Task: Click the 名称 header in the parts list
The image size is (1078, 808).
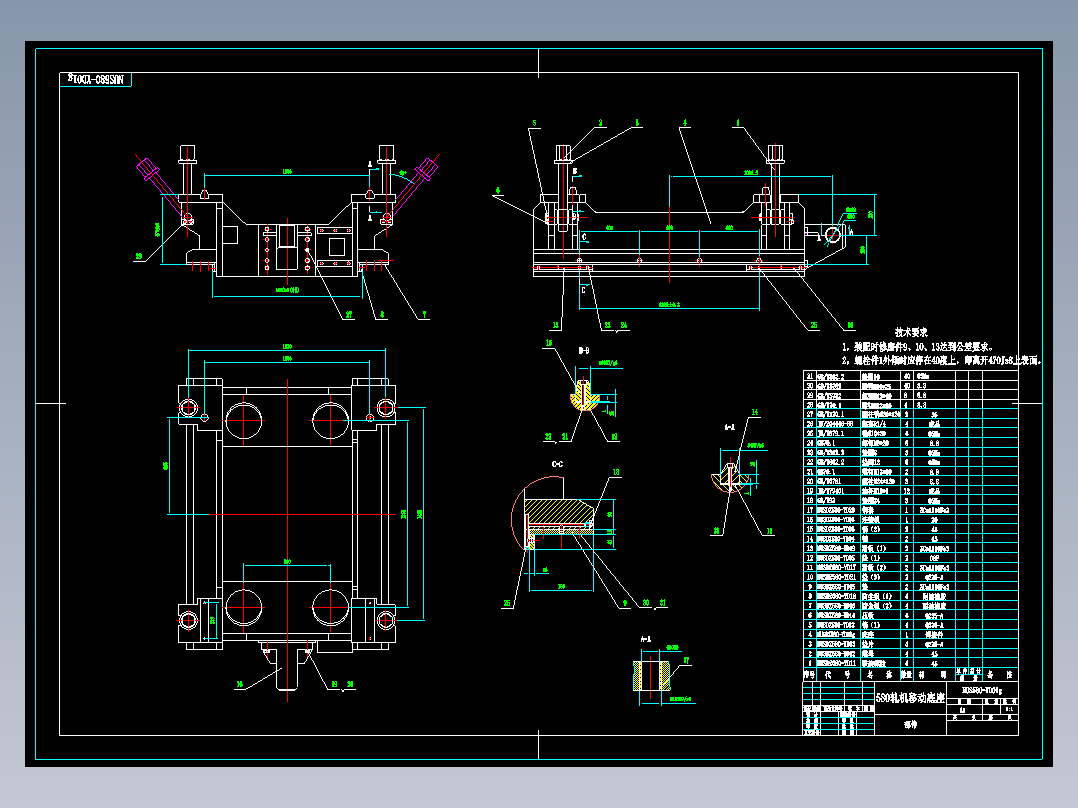Action: pyautogui.click(x=879, y=675)
